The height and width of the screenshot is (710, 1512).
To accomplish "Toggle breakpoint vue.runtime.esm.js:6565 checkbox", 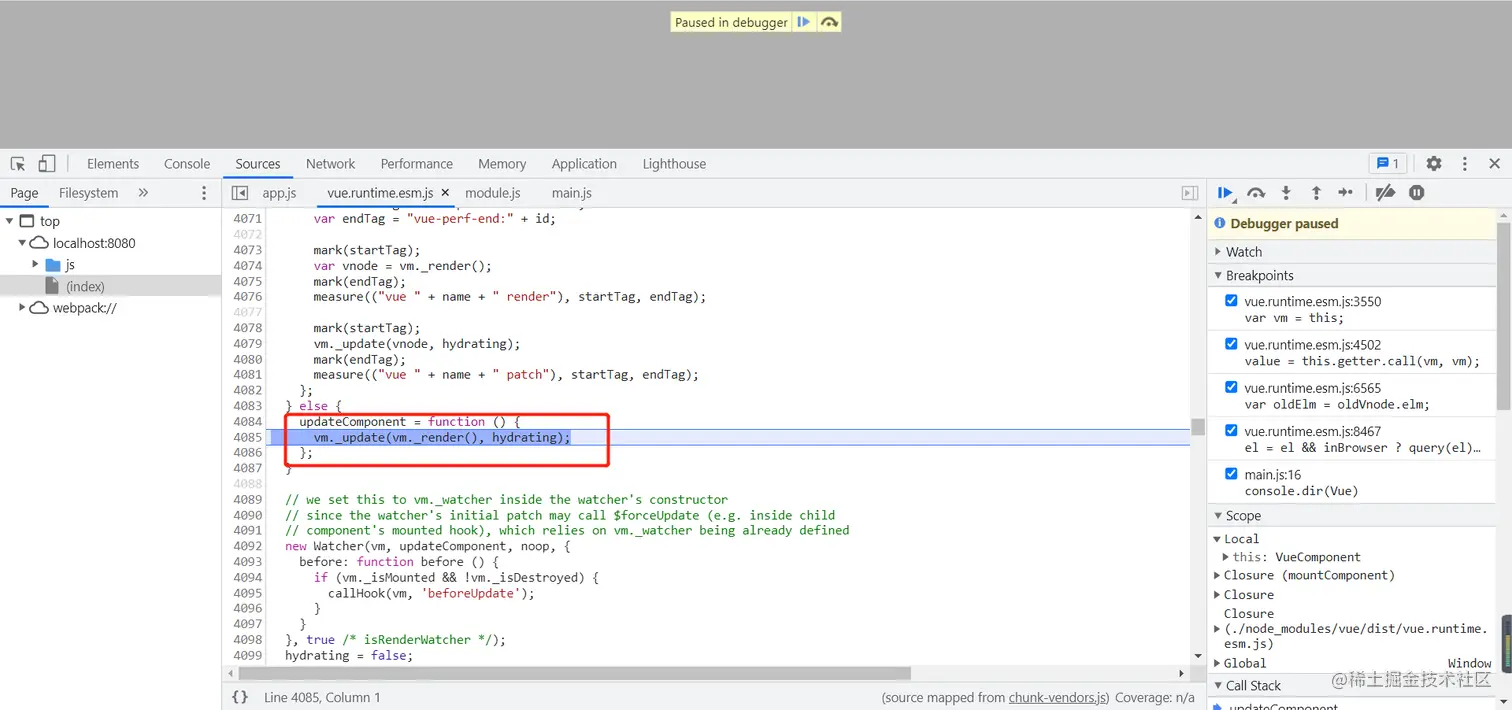I will (1231, 387).
